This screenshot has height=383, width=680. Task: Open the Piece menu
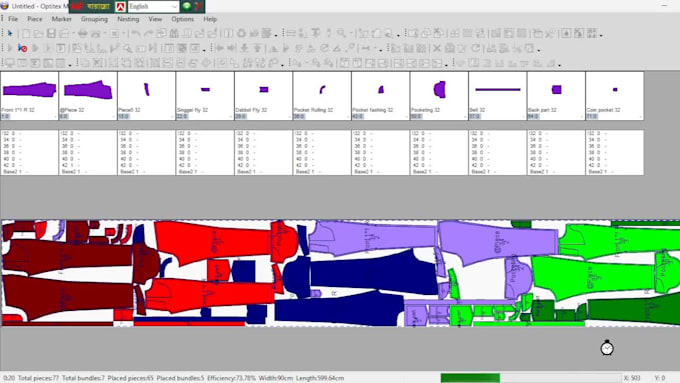pos(35,19)
